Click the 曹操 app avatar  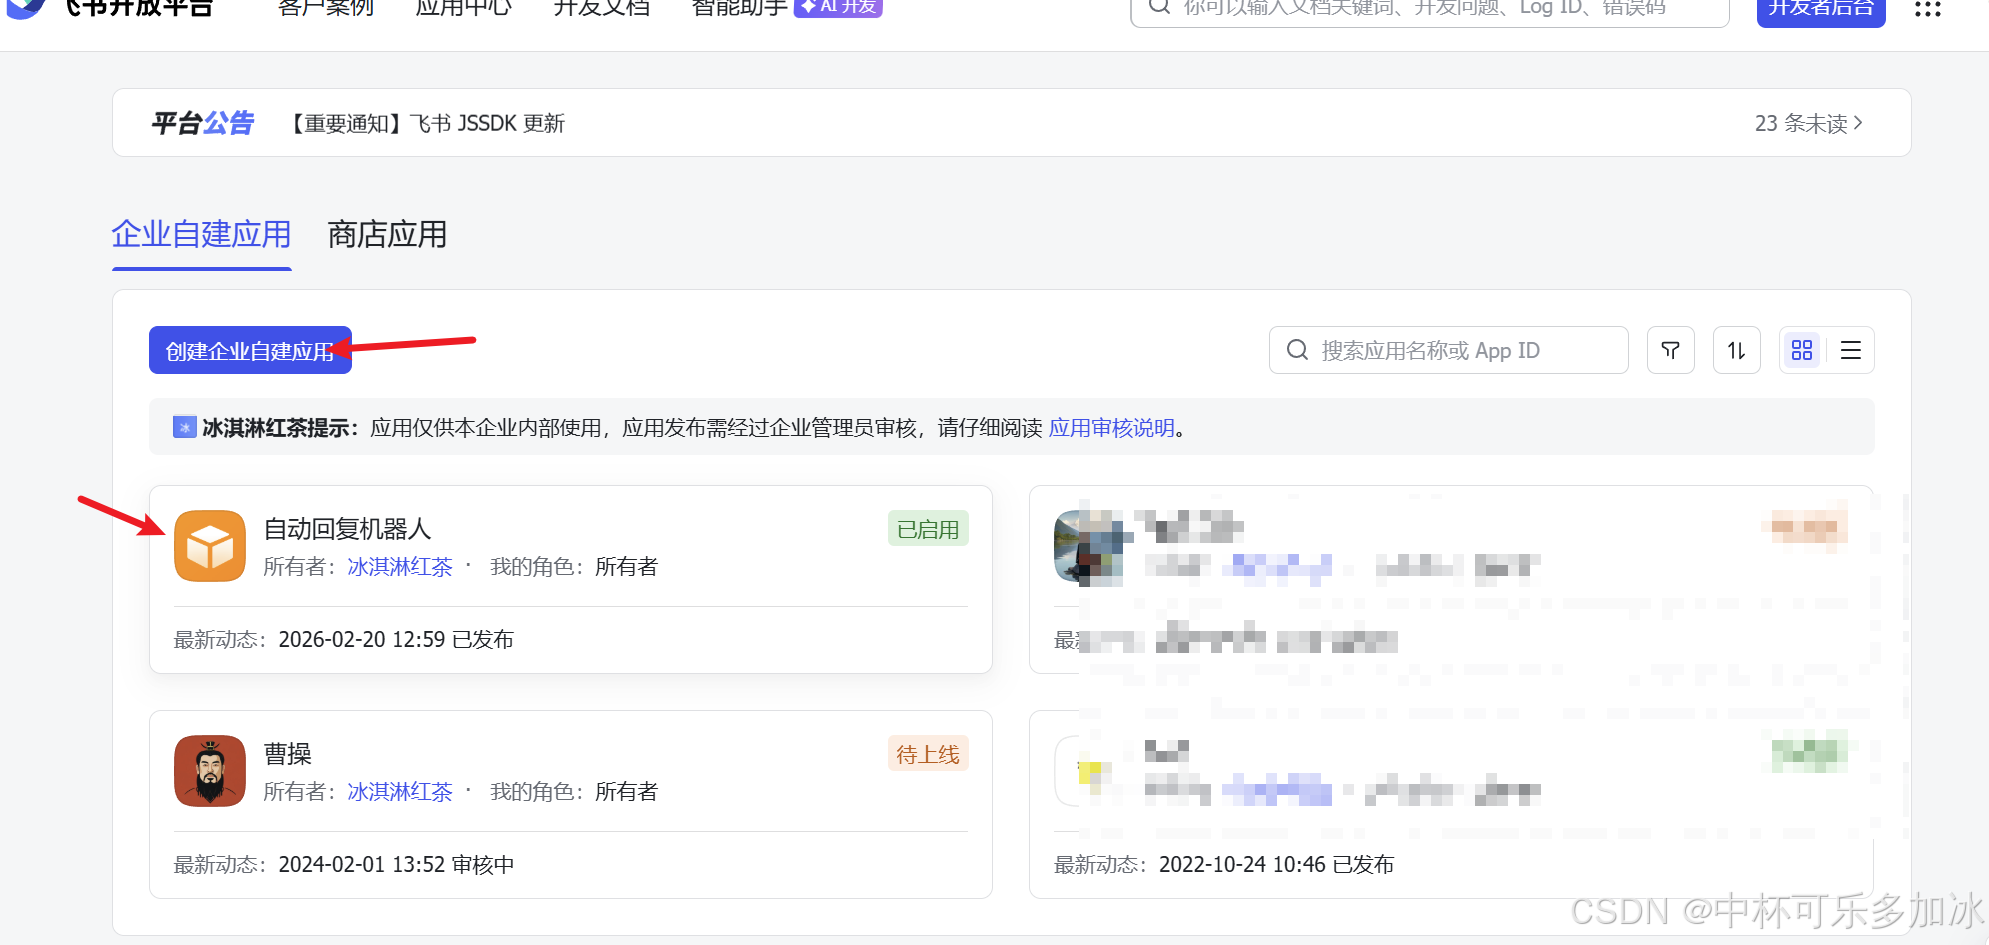(x=209, y=771)
